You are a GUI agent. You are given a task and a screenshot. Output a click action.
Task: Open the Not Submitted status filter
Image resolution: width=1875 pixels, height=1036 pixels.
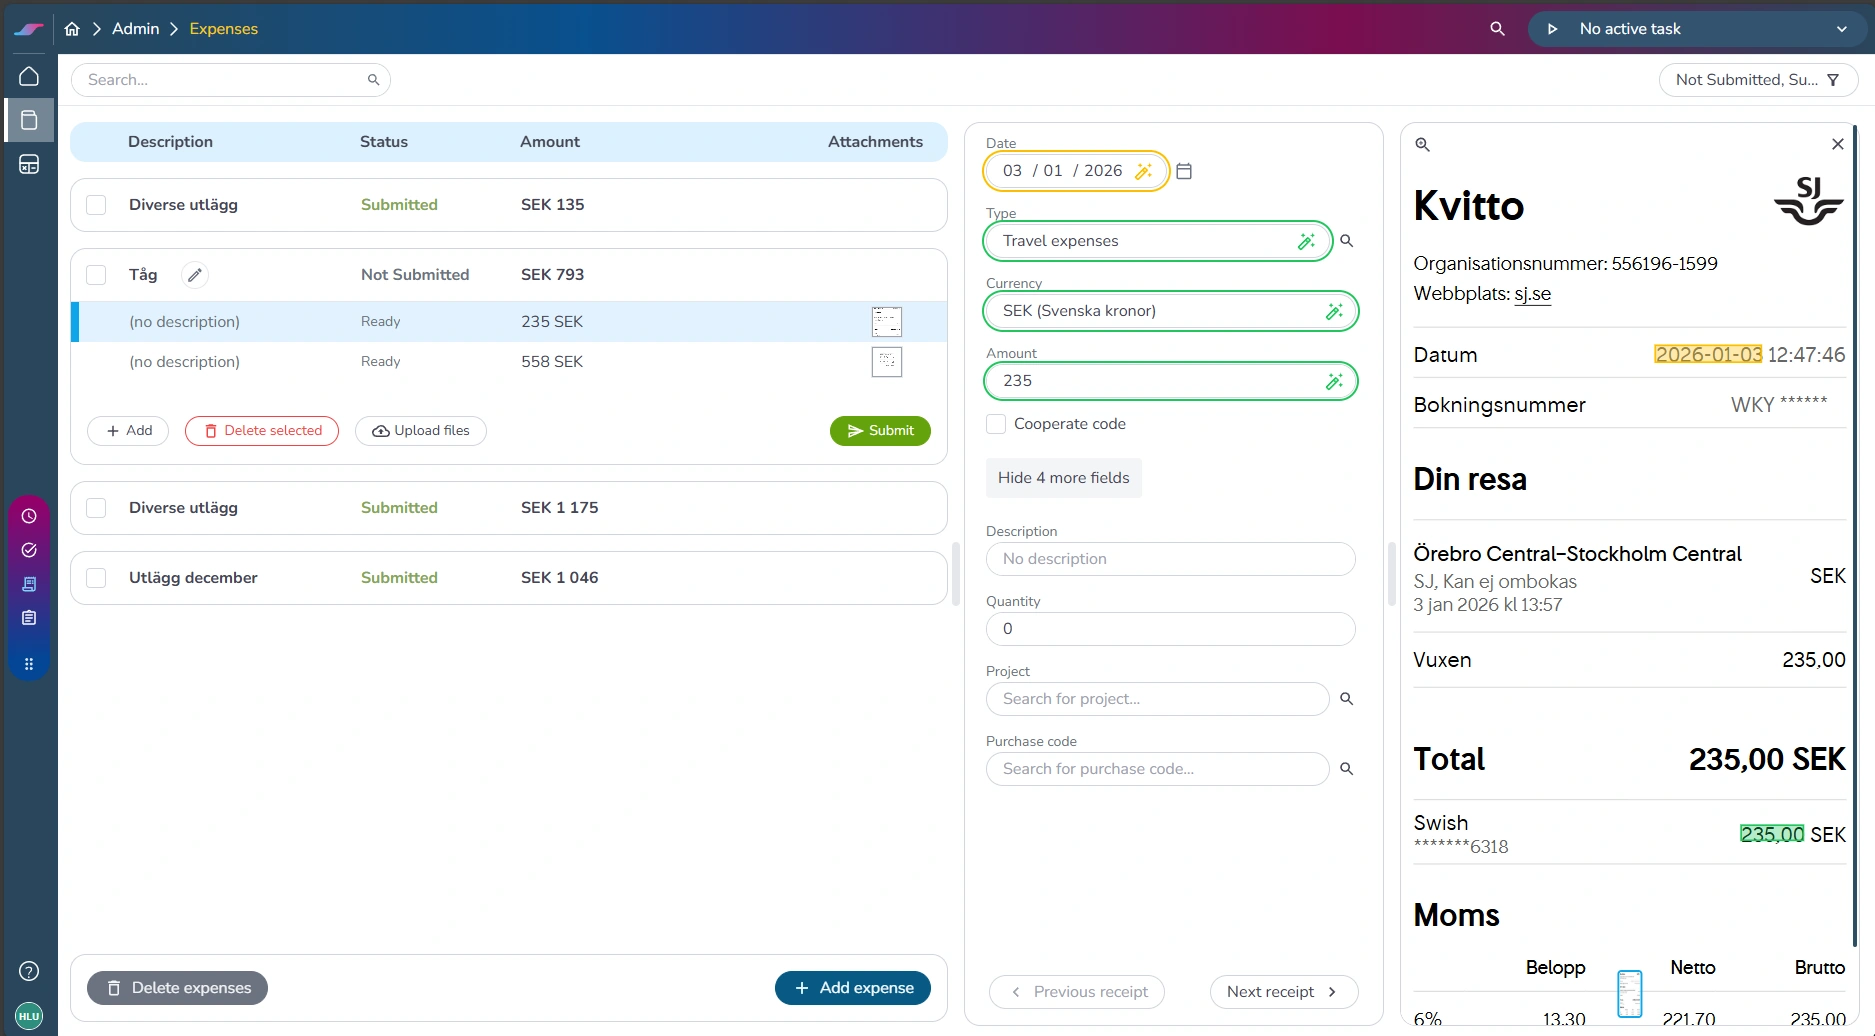1758,80
